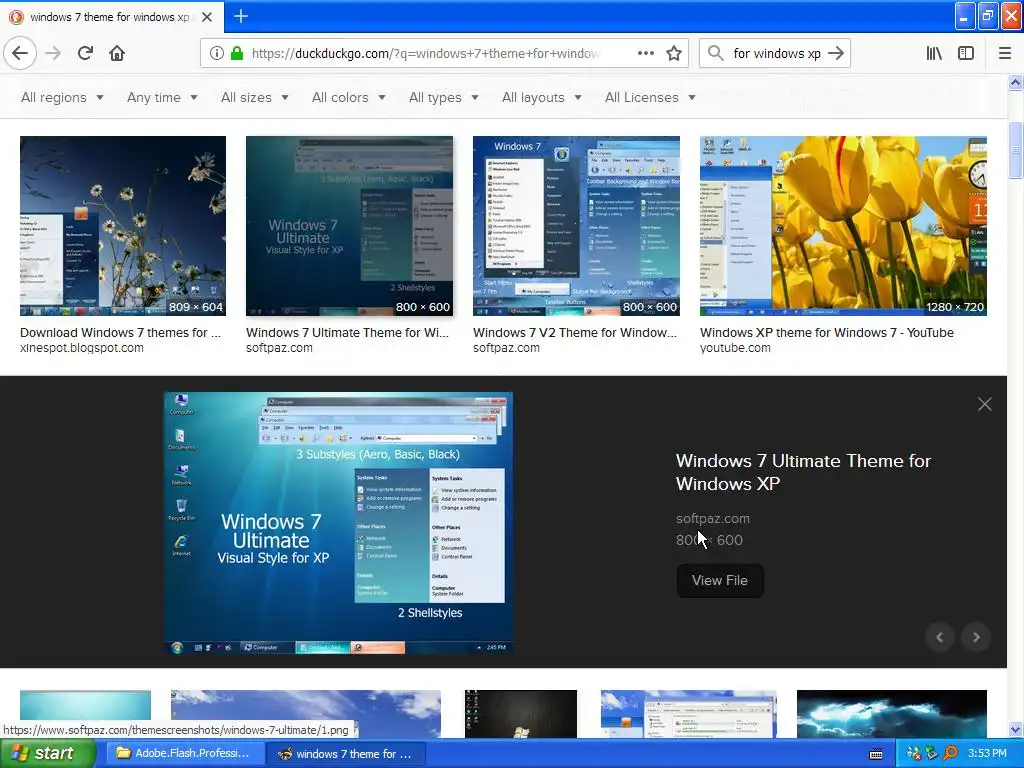1024x768 pixels.
Task: Click the scrollbar up arrow
Action: click(1015, 82)
